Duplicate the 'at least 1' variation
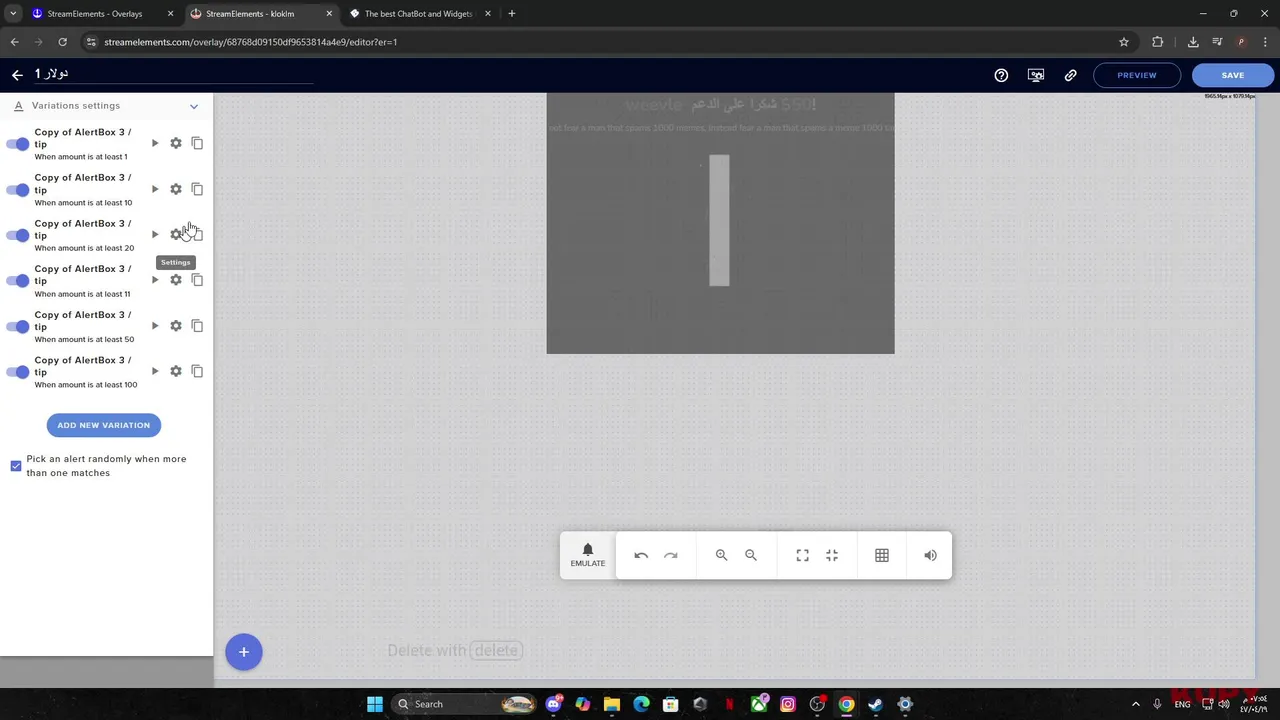This screenshot has width=1280, height=720. pyautogui.click(x=197, y=143)
